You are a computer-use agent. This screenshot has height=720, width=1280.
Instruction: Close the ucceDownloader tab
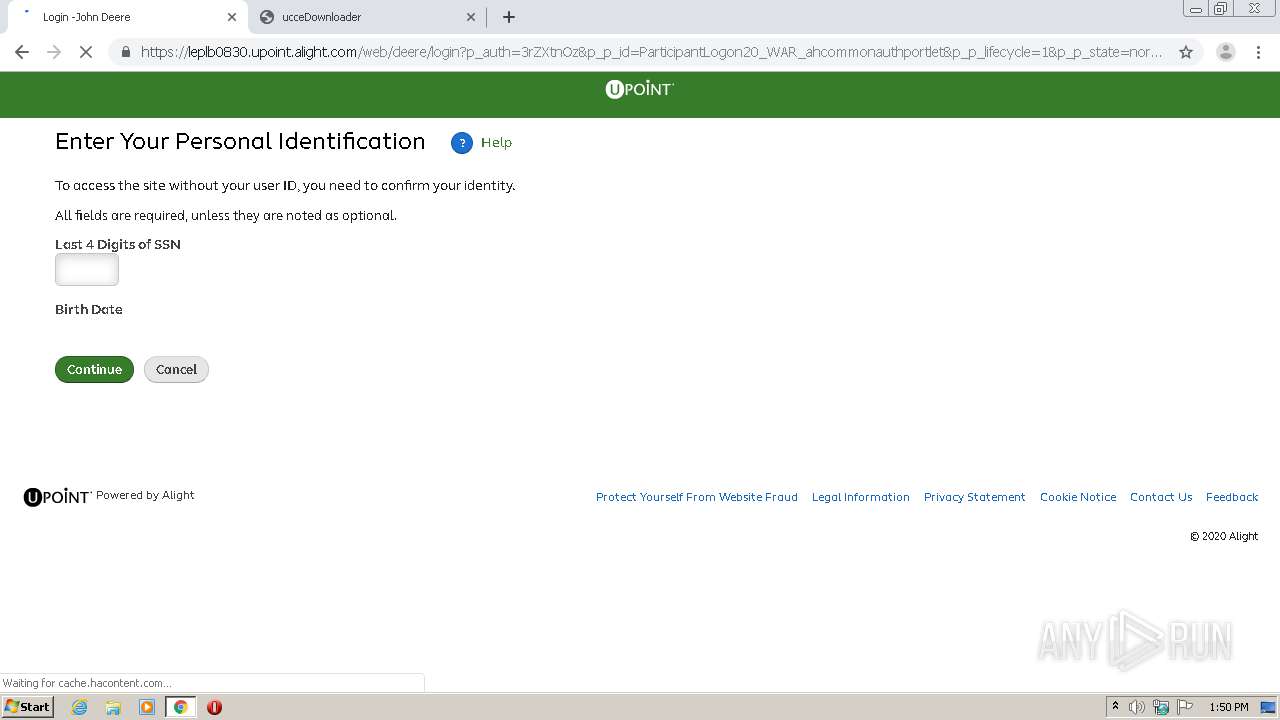(471, 17)
